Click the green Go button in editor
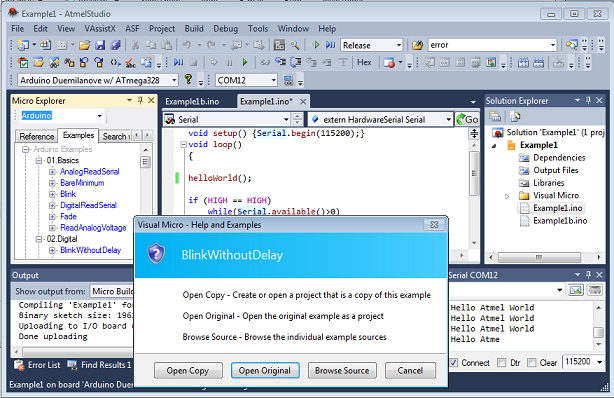This screenshot has width=614, height=398. tap(468, 119)
